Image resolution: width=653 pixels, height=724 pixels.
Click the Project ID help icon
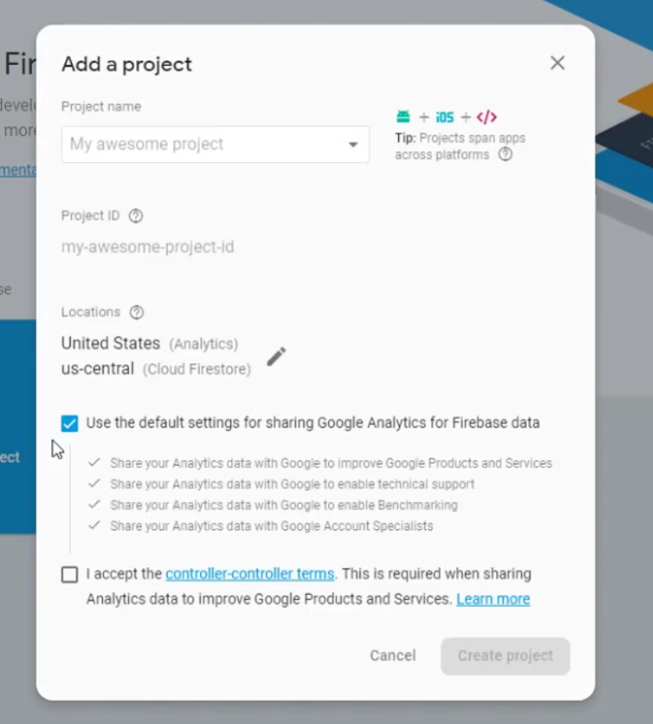136,216
